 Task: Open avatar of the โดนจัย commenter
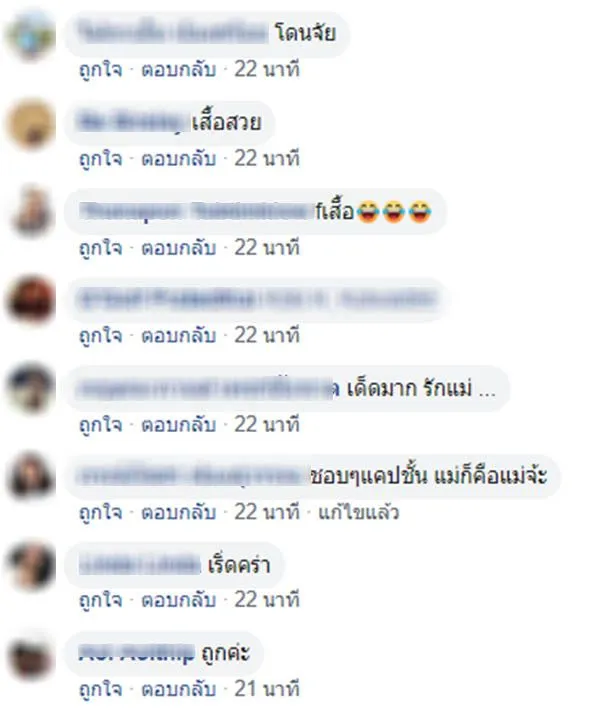[31, 35]
